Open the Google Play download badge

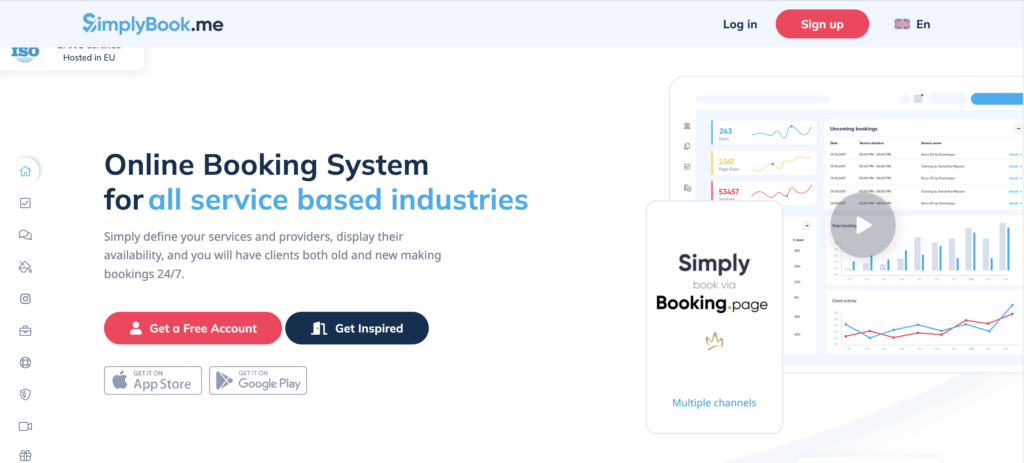pos(258,381)
